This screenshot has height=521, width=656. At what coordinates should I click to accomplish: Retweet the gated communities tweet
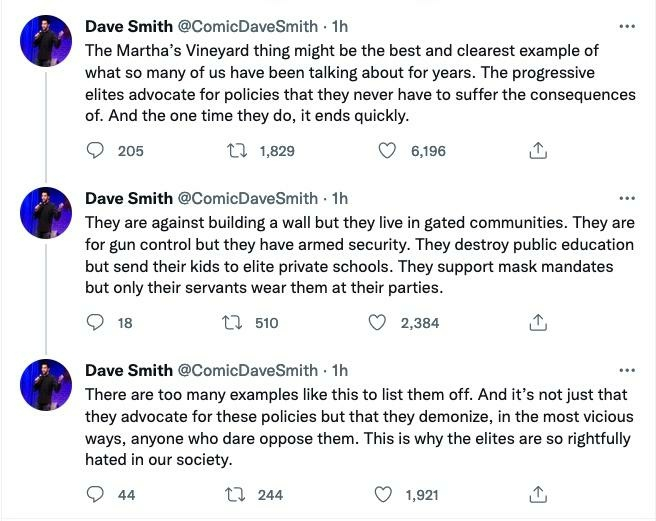pyautogui.click(x=238, y=323)
